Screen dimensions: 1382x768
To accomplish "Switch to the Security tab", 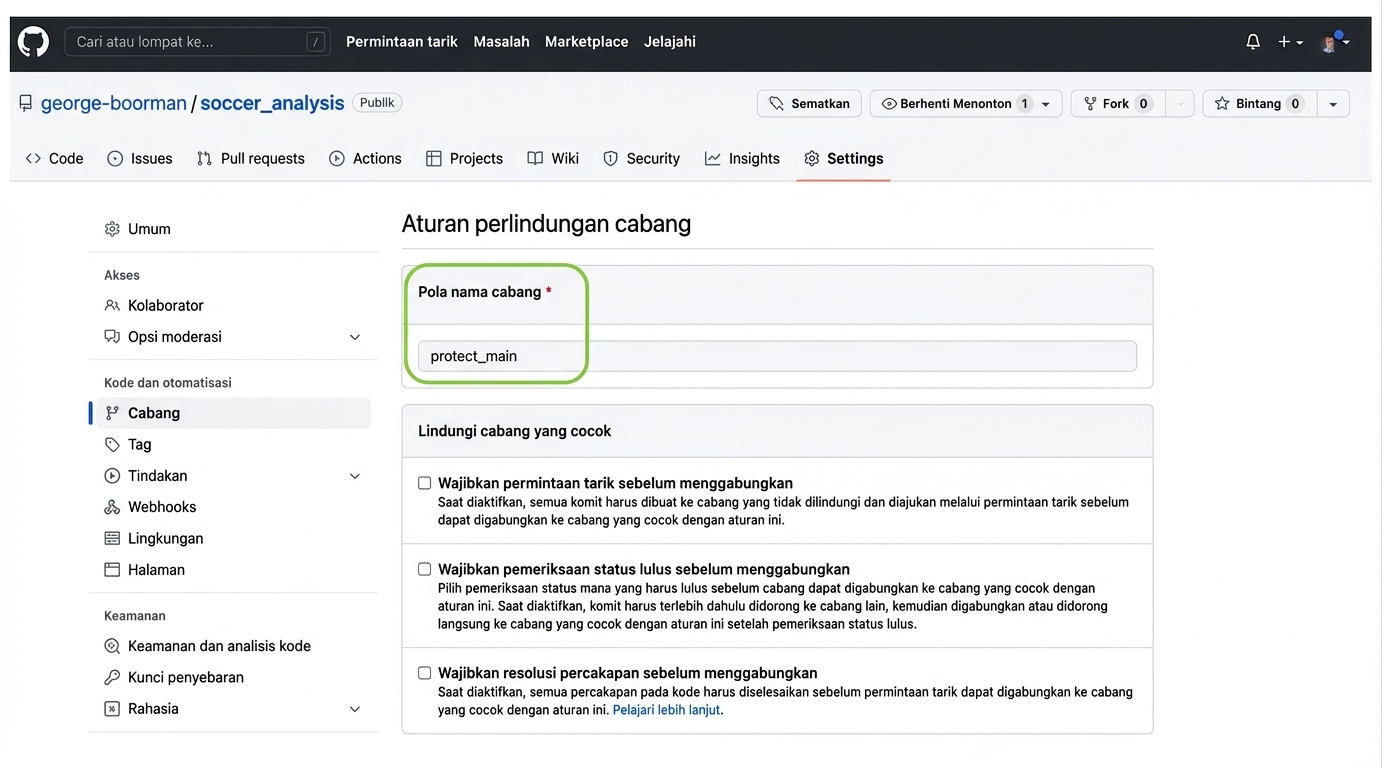I will [641, 159].
